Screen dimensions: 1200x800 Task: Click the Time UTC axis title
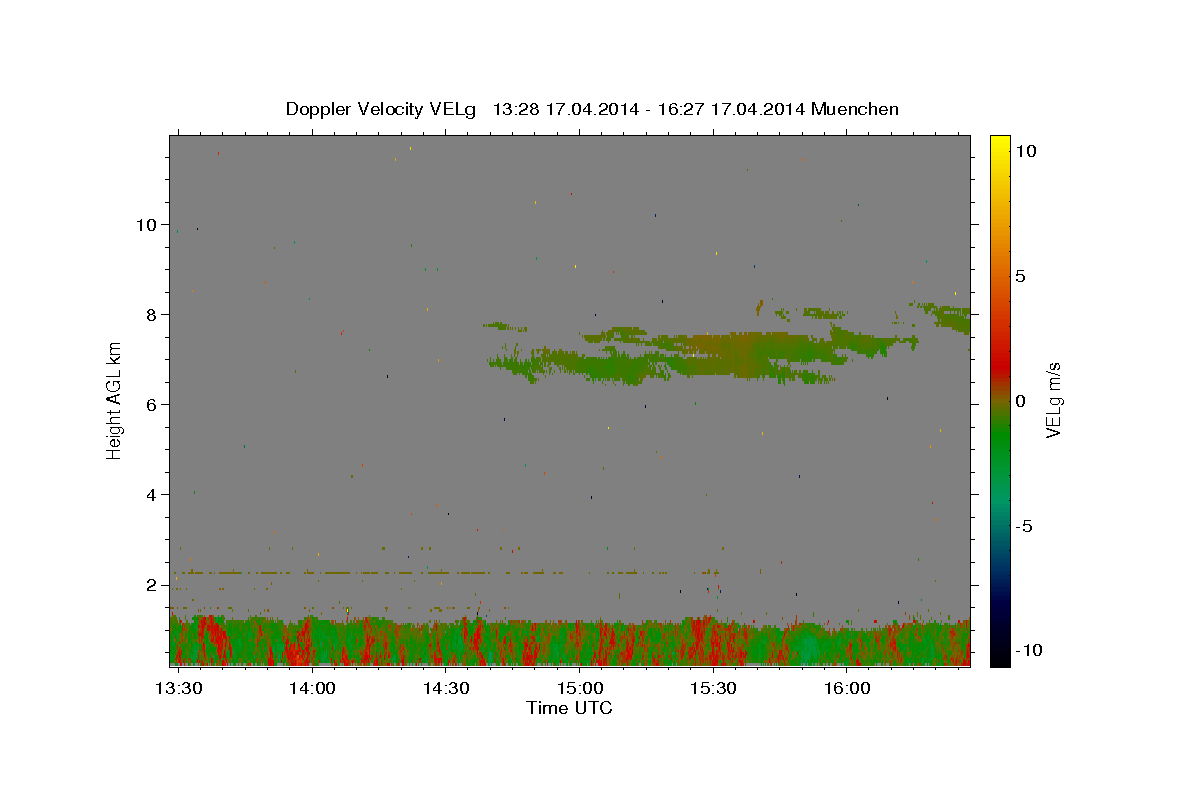[569, 709]
